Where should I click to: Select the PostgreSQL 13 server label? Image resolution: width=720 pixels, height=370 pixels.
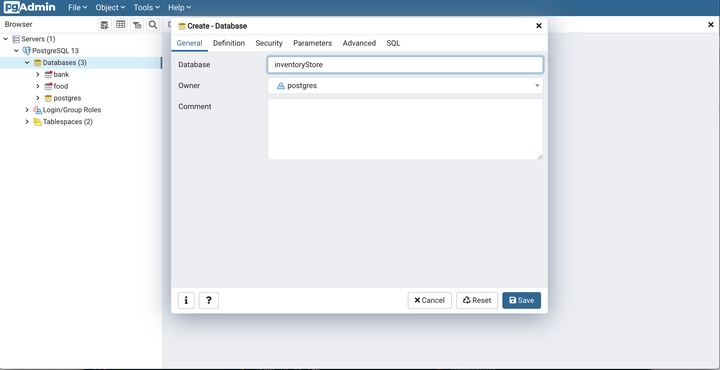55,50
